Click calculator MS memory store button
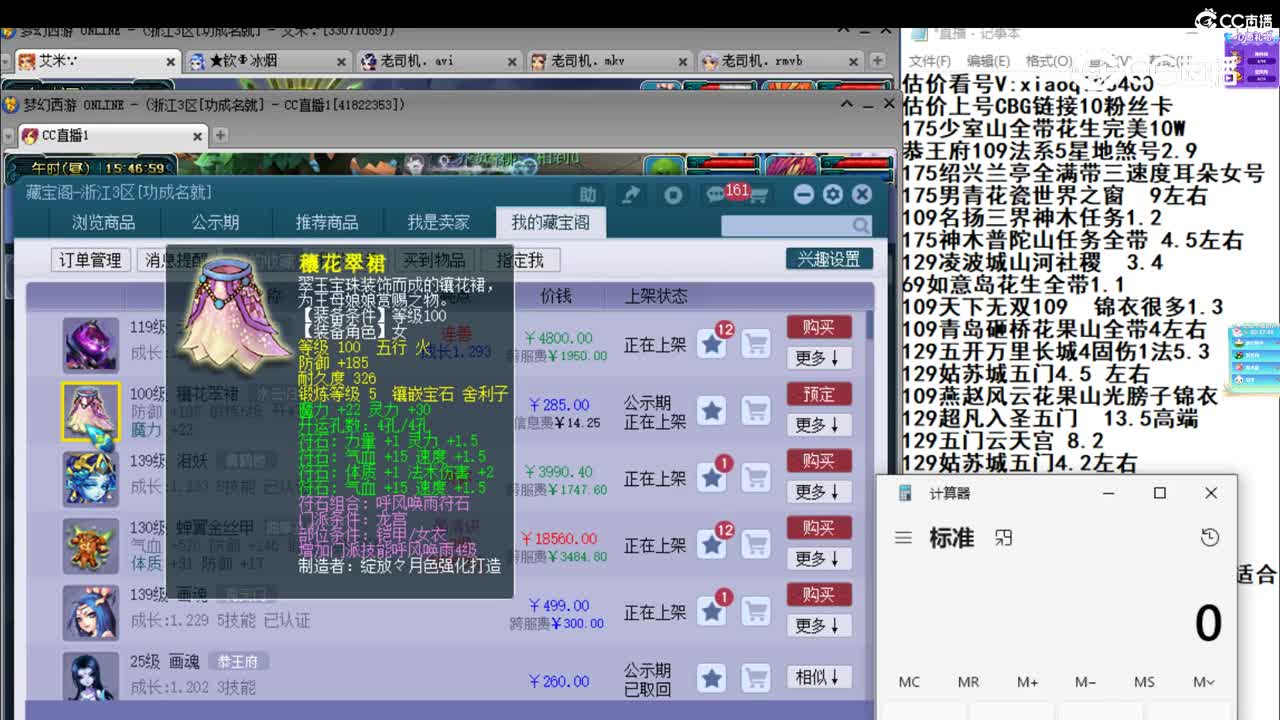This screenshot has width=1280, height=720. tap(1144, 682)
